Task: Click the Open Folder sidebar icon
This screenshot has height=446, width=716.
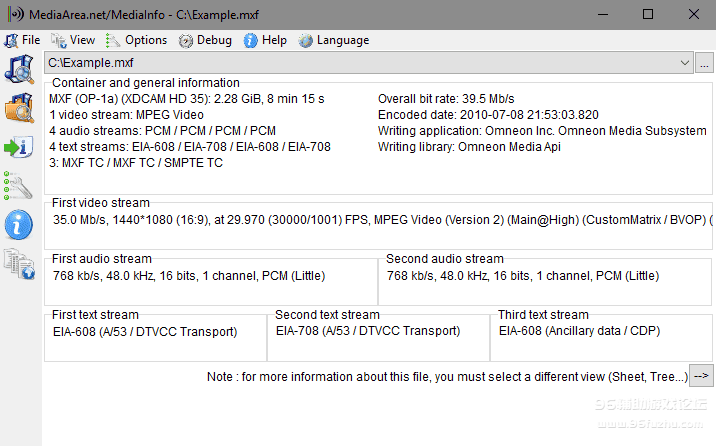Action: (x=20, y=108)
